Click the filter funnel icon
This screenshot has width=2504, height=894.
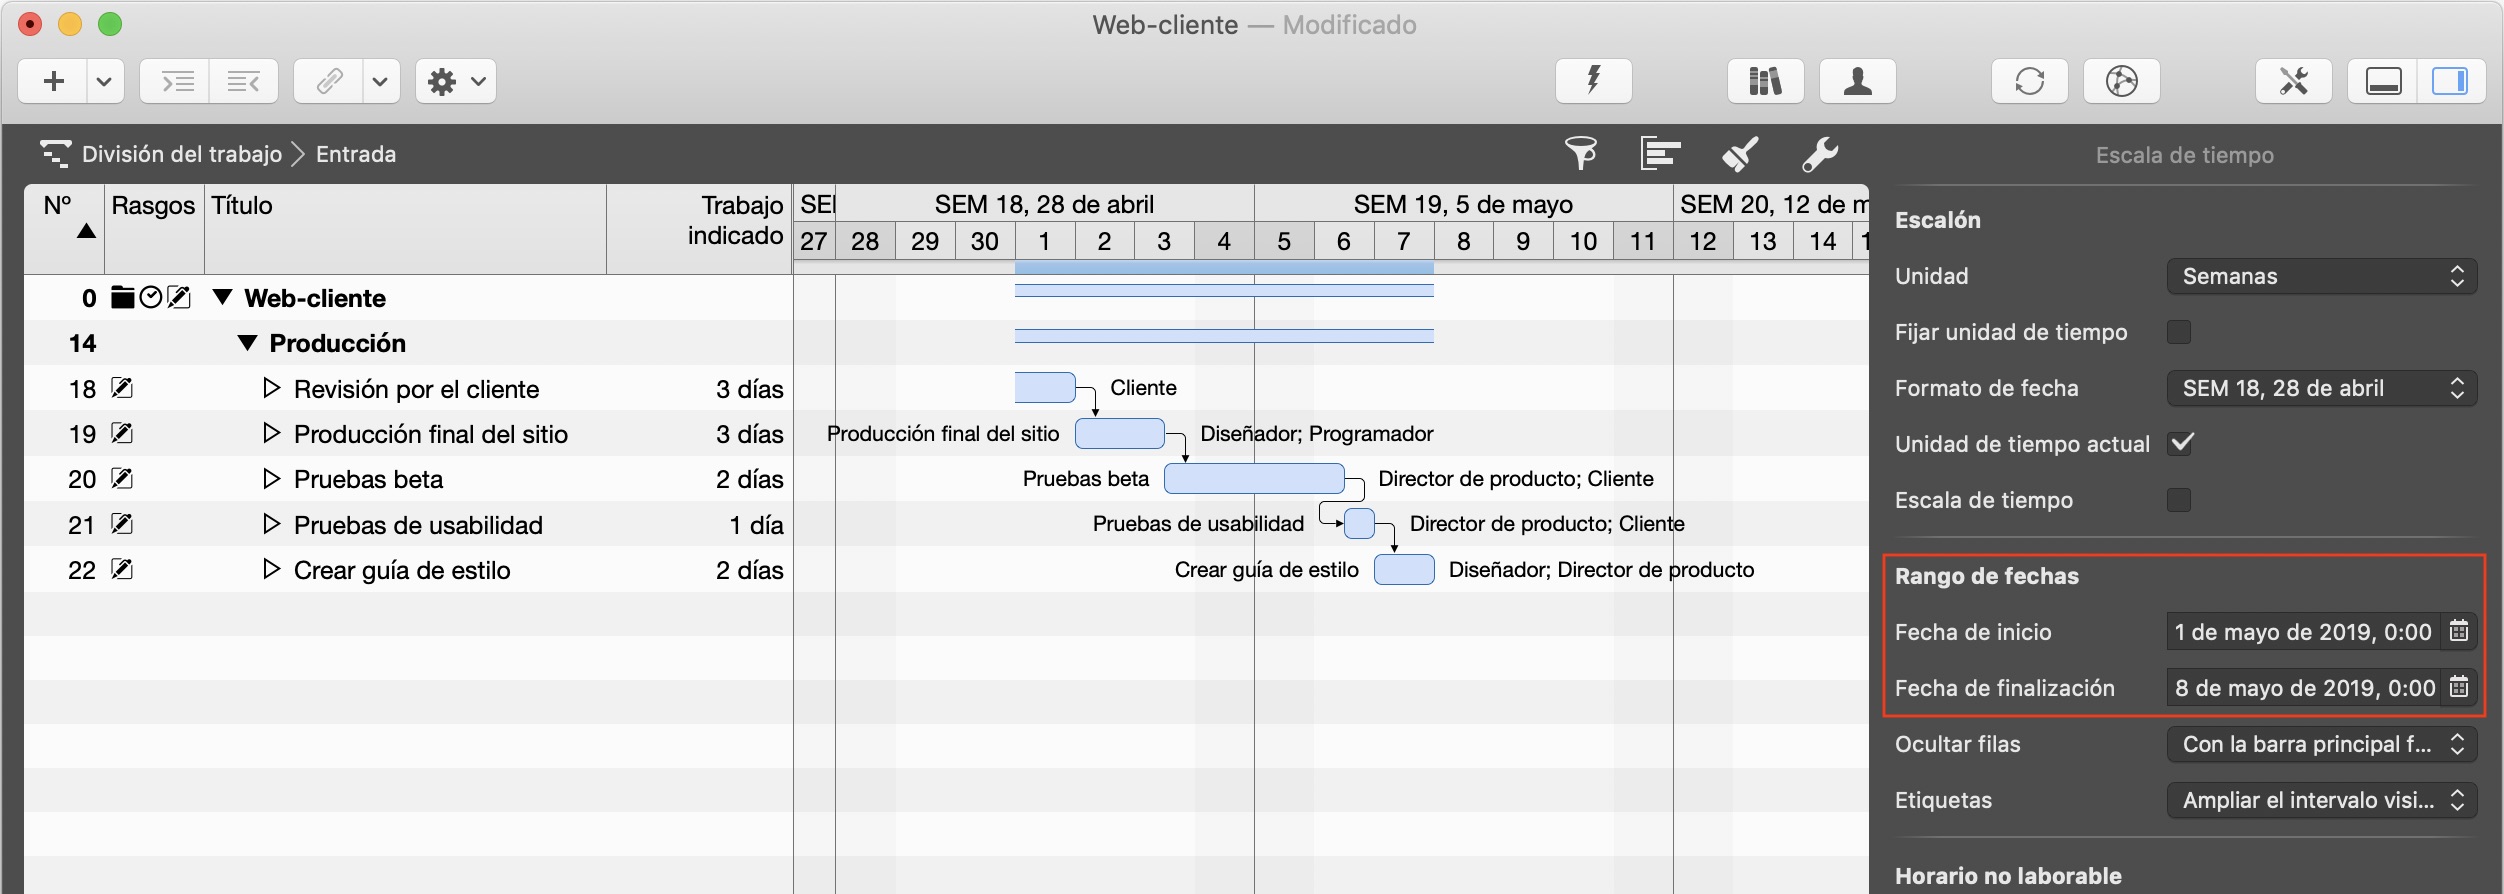1580,154
